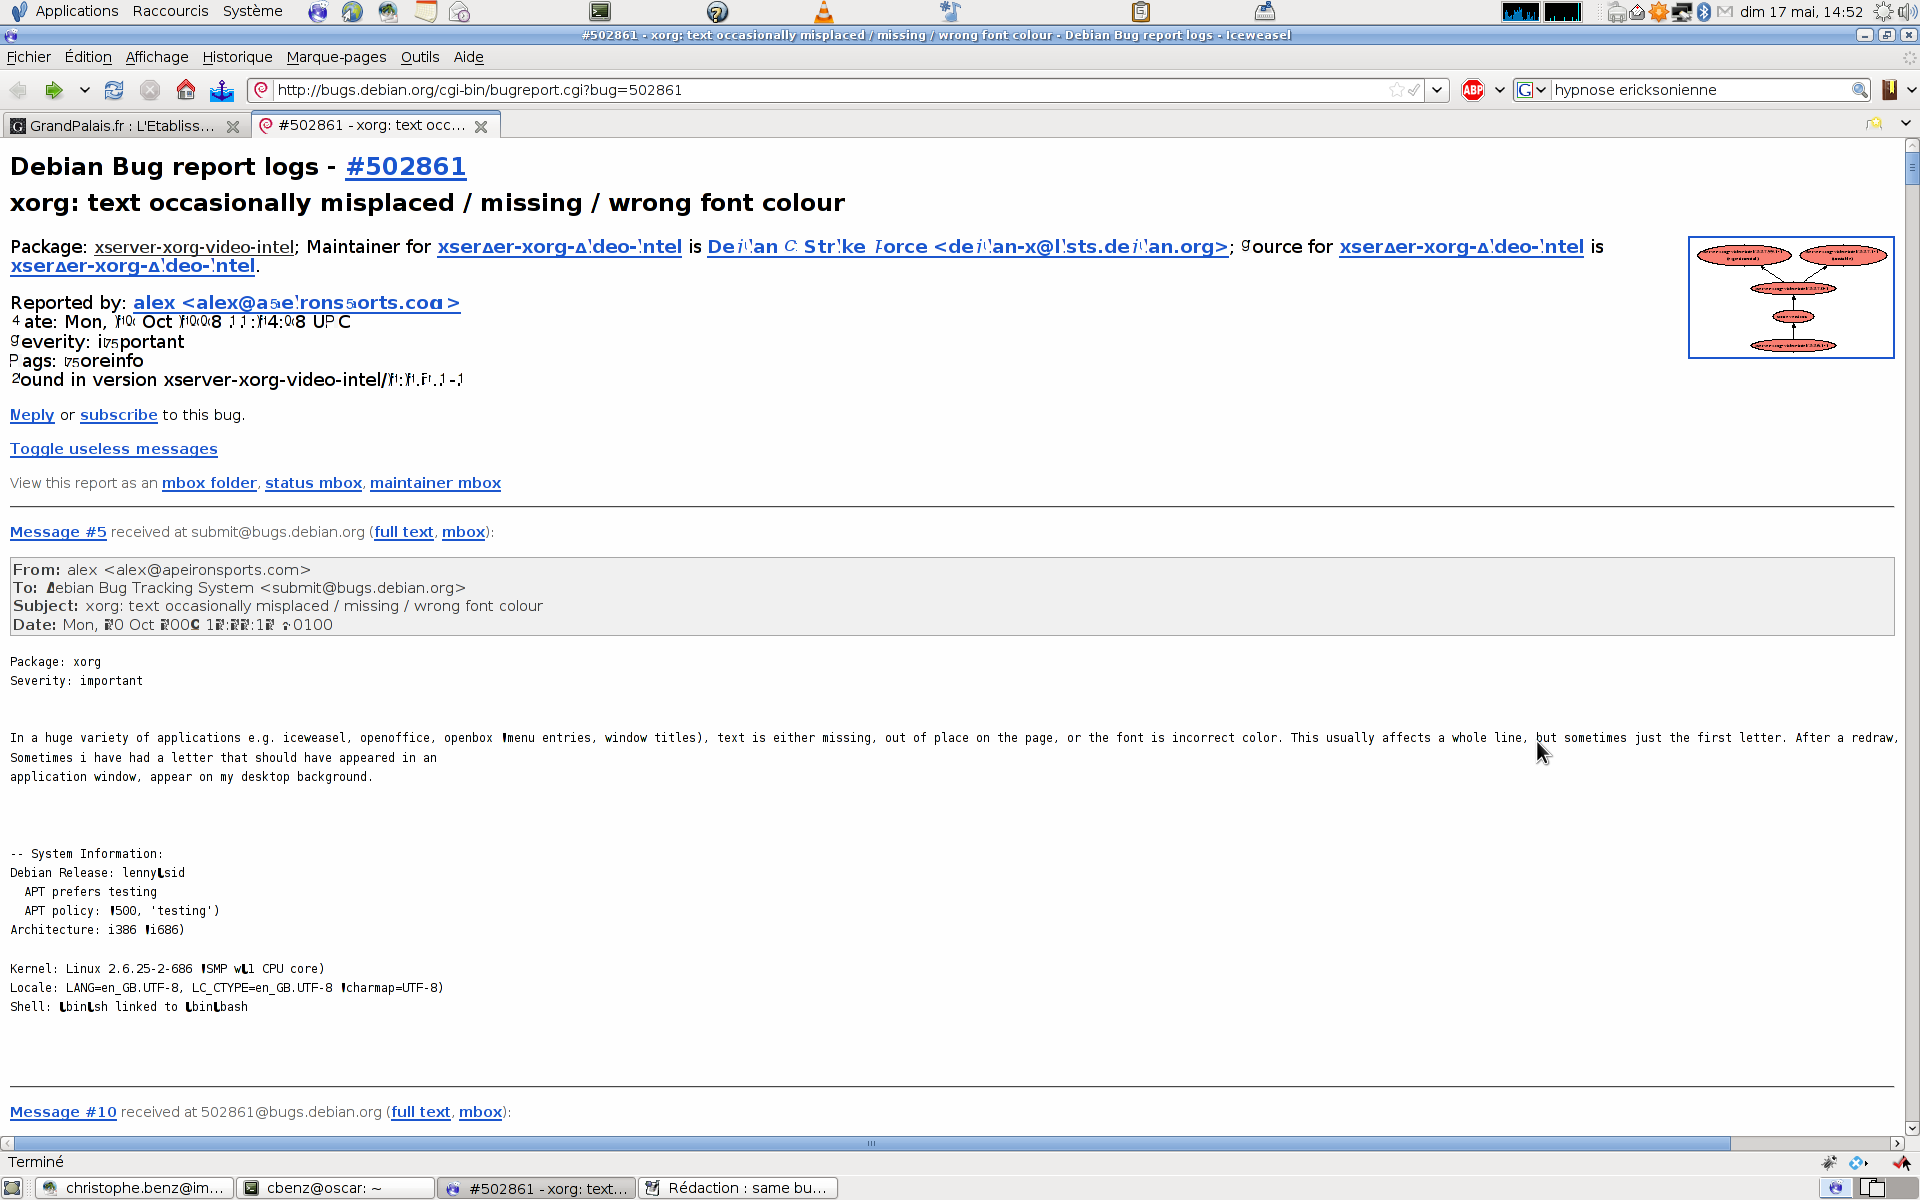Click the vertical scrollbar down arrow
This screenshot has height=1200, width=1920.
(x=1912, y=1128)
